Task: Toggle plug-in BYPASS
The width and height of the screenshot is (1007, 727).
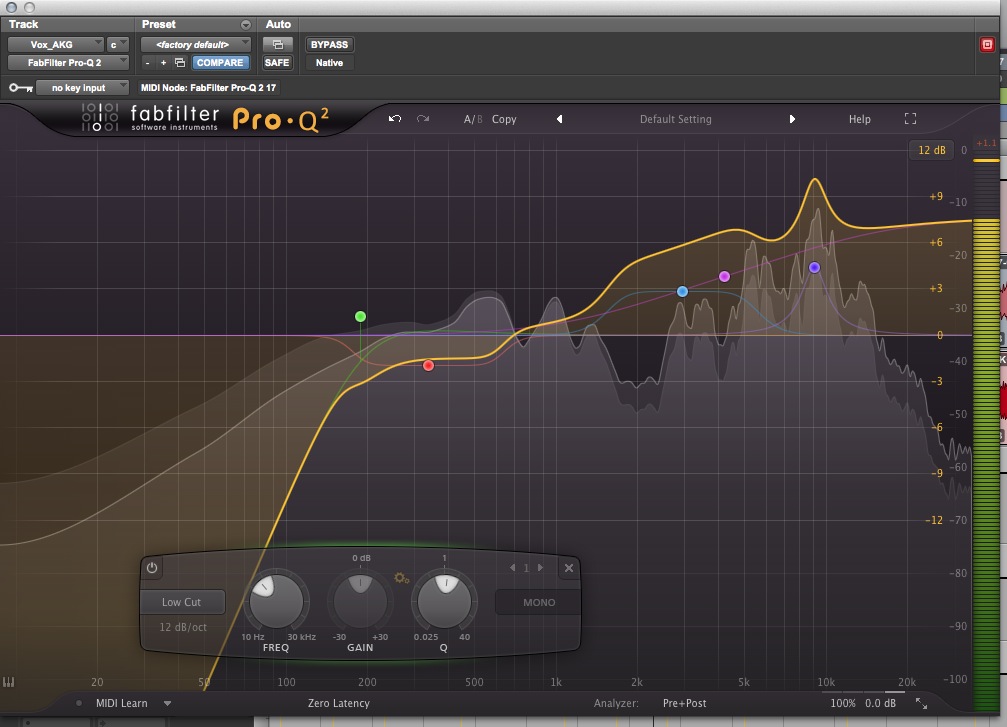Action: point(329,44)
